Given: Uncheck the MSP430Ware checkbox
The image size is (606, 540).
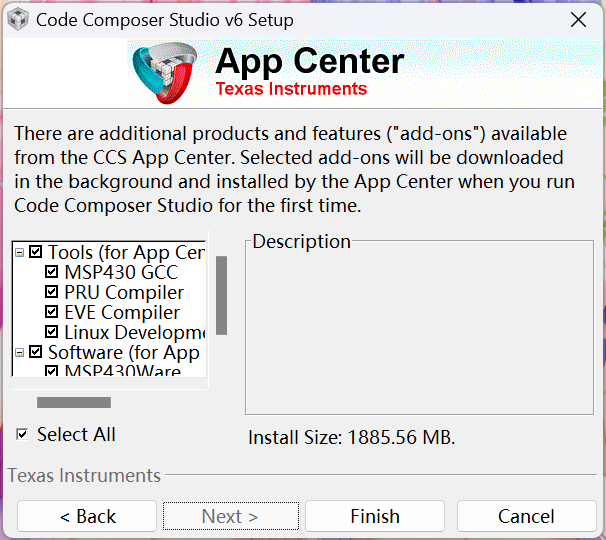Looking at the screenshot, I should click(51, 371).
